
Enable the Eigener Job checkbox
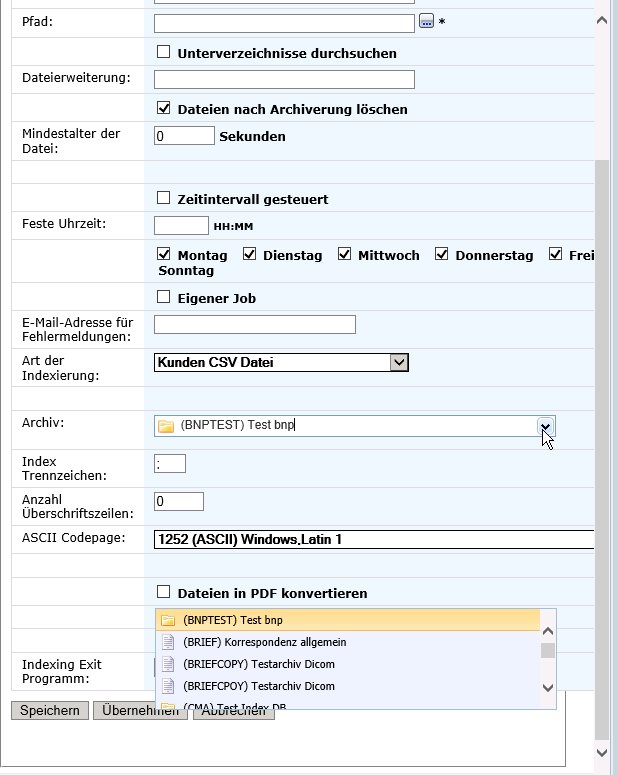(164, 297)
